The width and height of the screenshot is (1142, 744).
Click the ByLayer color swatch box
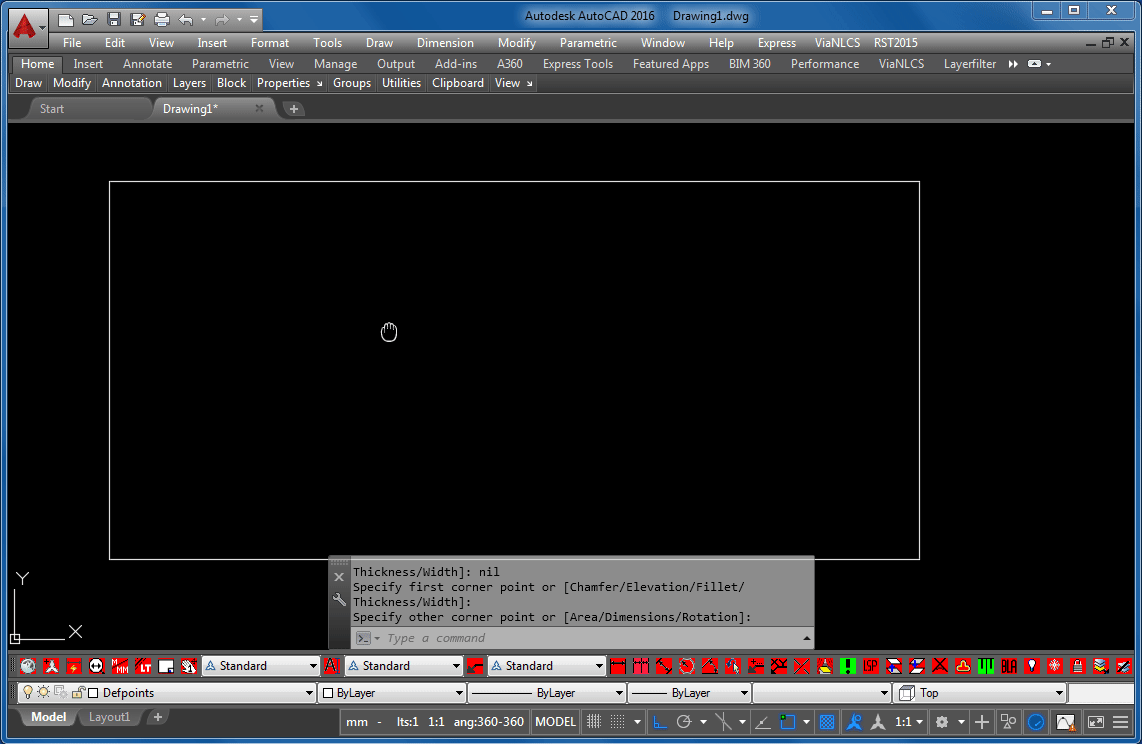tap(328, 693)
